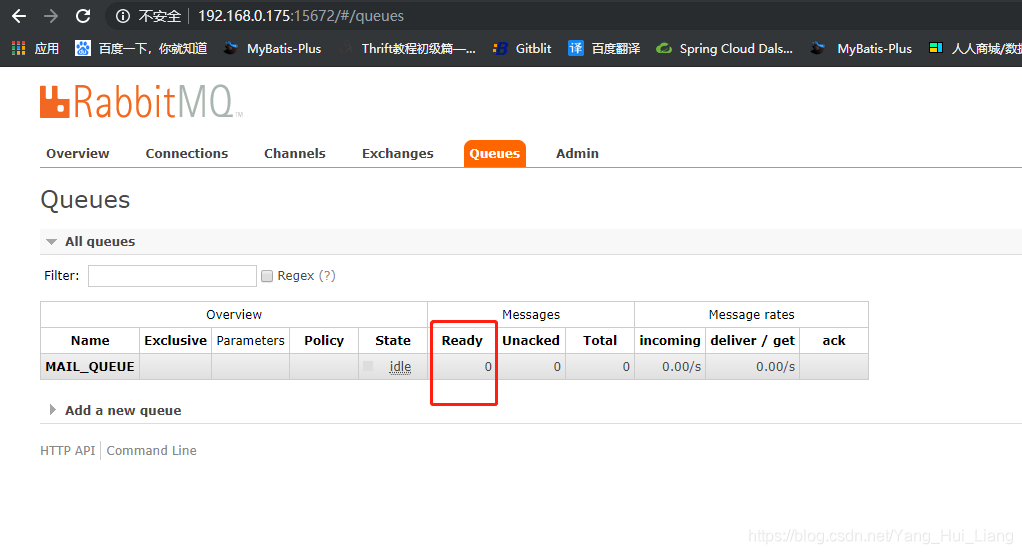Open the MAIL_QUEUE queue details

coord(90,367)
